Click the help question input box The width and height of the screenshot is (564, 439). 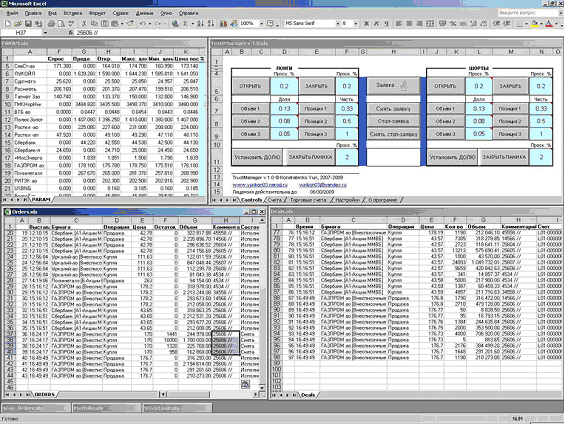(527, 13)
